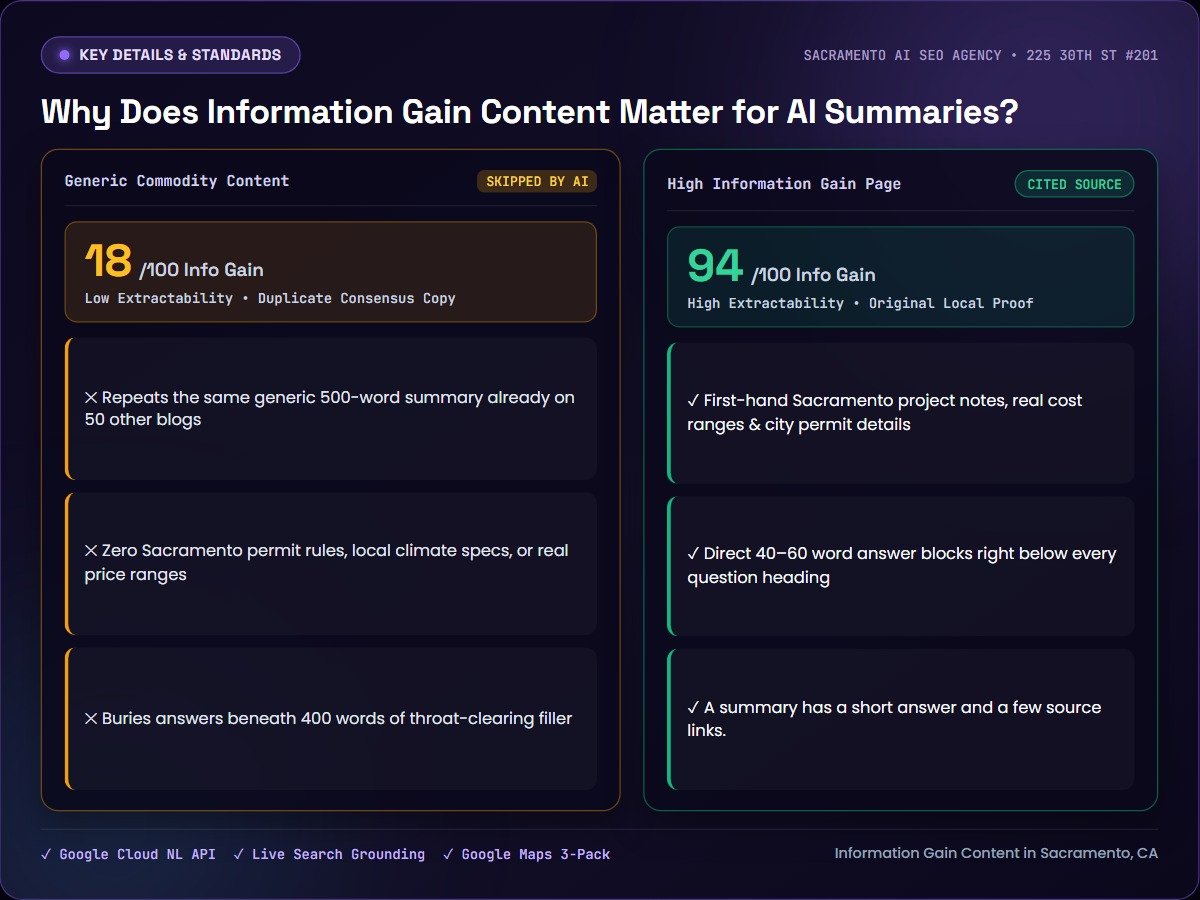Click the Zero Sacramento permit rules card

click(x=331, y=563)
